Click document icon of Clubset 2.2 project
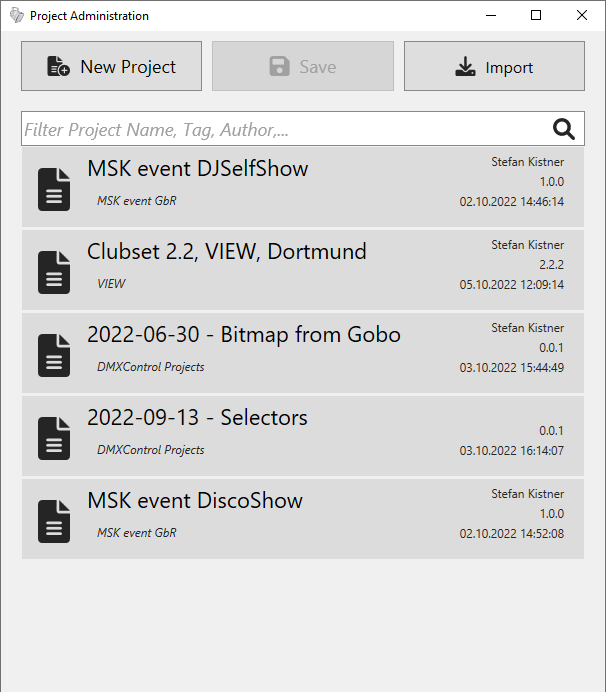Viewport: 606px width, 692px height. (x=54, y=272)
